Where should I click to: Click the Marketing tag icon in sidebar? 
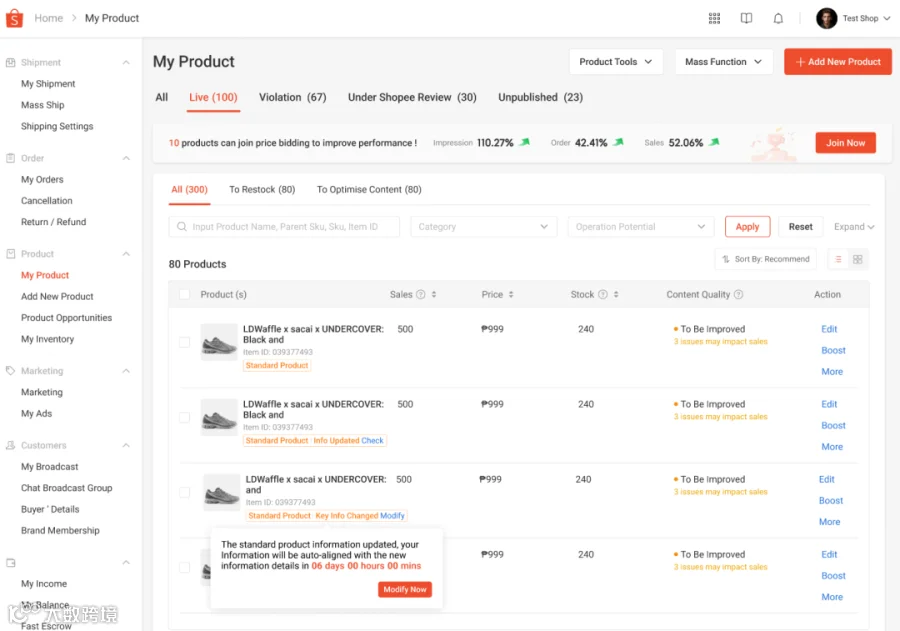10,371
